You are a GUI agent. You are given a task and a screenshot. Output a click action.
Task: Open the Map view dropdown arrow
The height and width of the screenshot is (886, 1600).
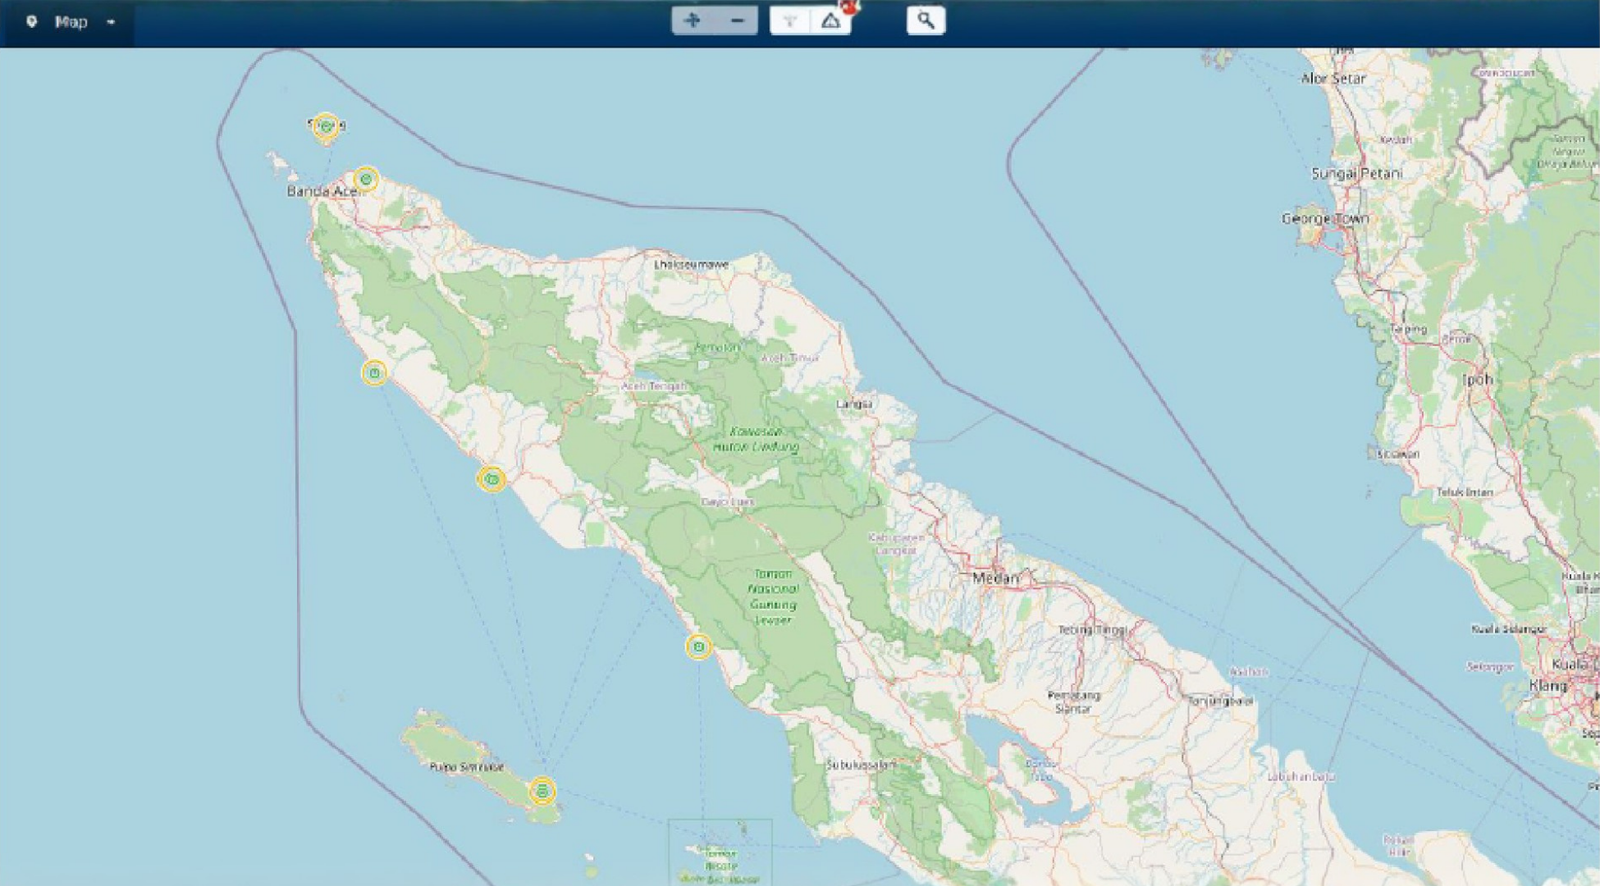(x=111, y=22)
